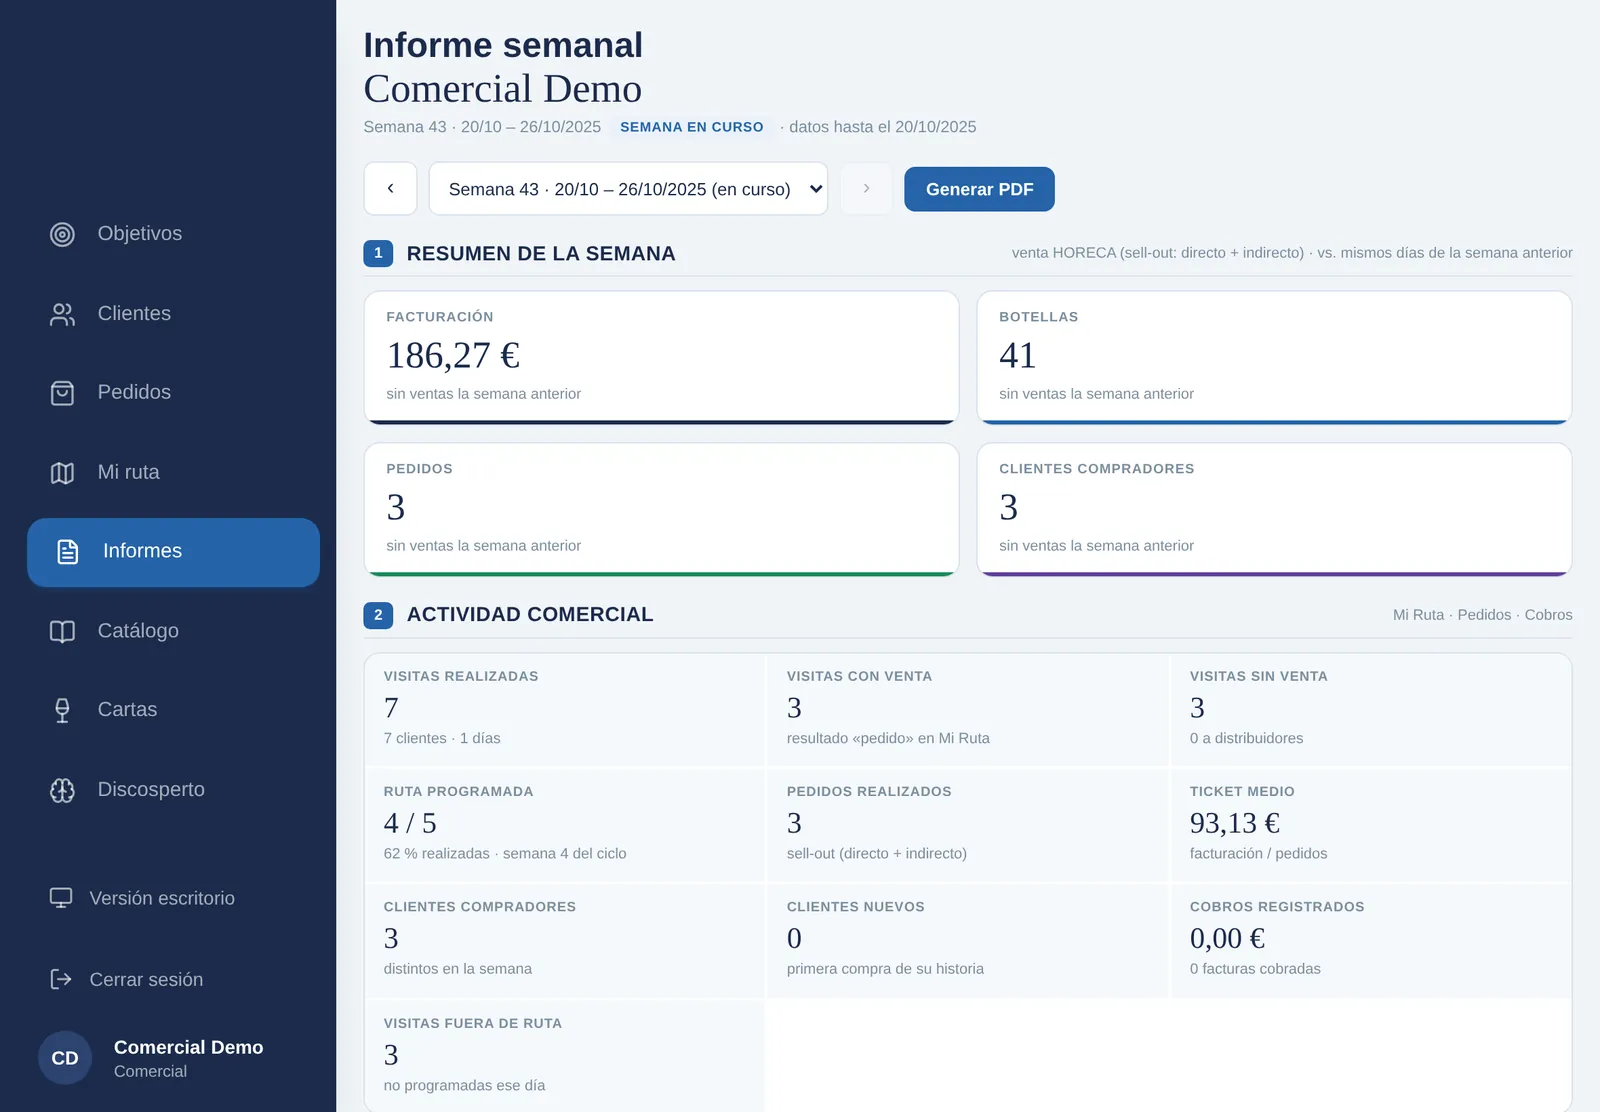This screenshot has height=1112, width=1600.
Task: Click the Mi ruta map icon
Action: click(62, 473)
